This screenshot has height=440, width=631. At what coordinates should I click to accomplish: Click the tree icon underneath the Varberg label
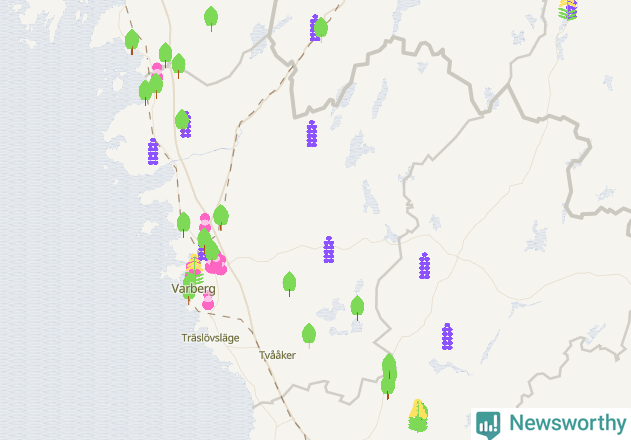click(x=189, y=291)
